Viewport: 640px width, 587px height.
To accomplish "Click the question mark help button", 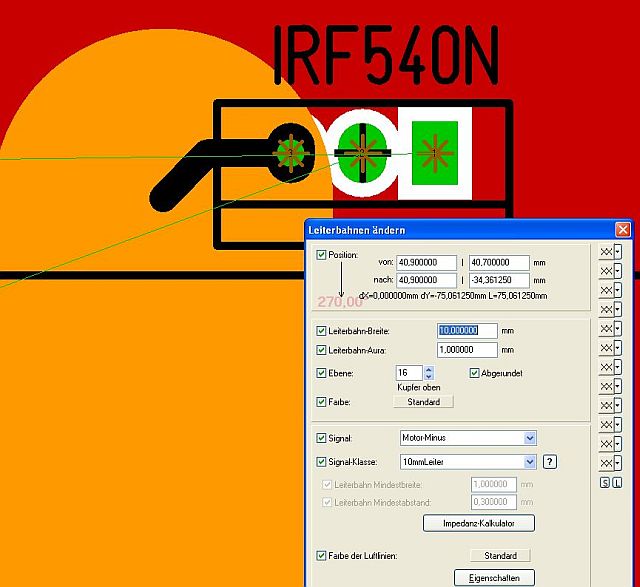I will pyautogui.click(x=550, y=462).
